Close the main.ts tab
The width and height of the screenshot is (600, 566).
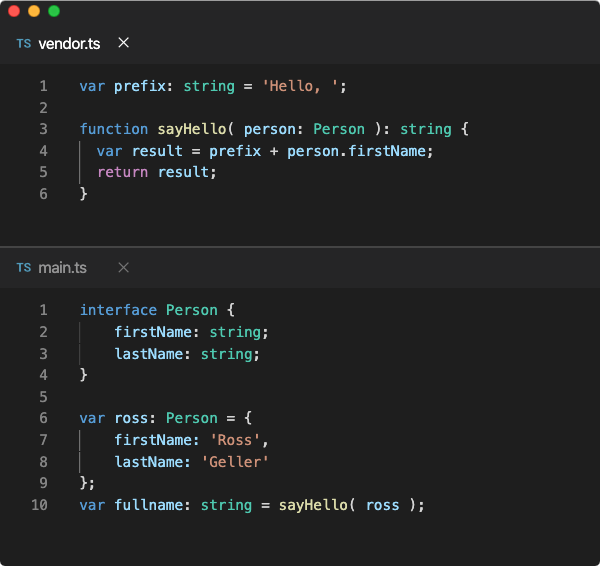(123, 268)
